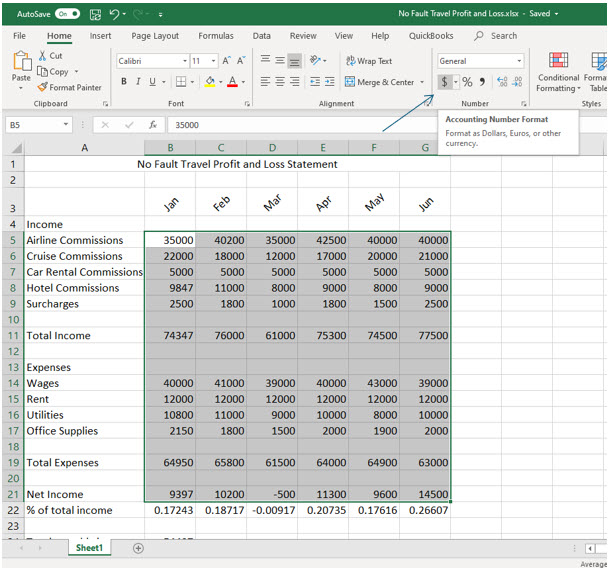Click Wrap Text button
The image size is (610, 570).
[369, 61]
